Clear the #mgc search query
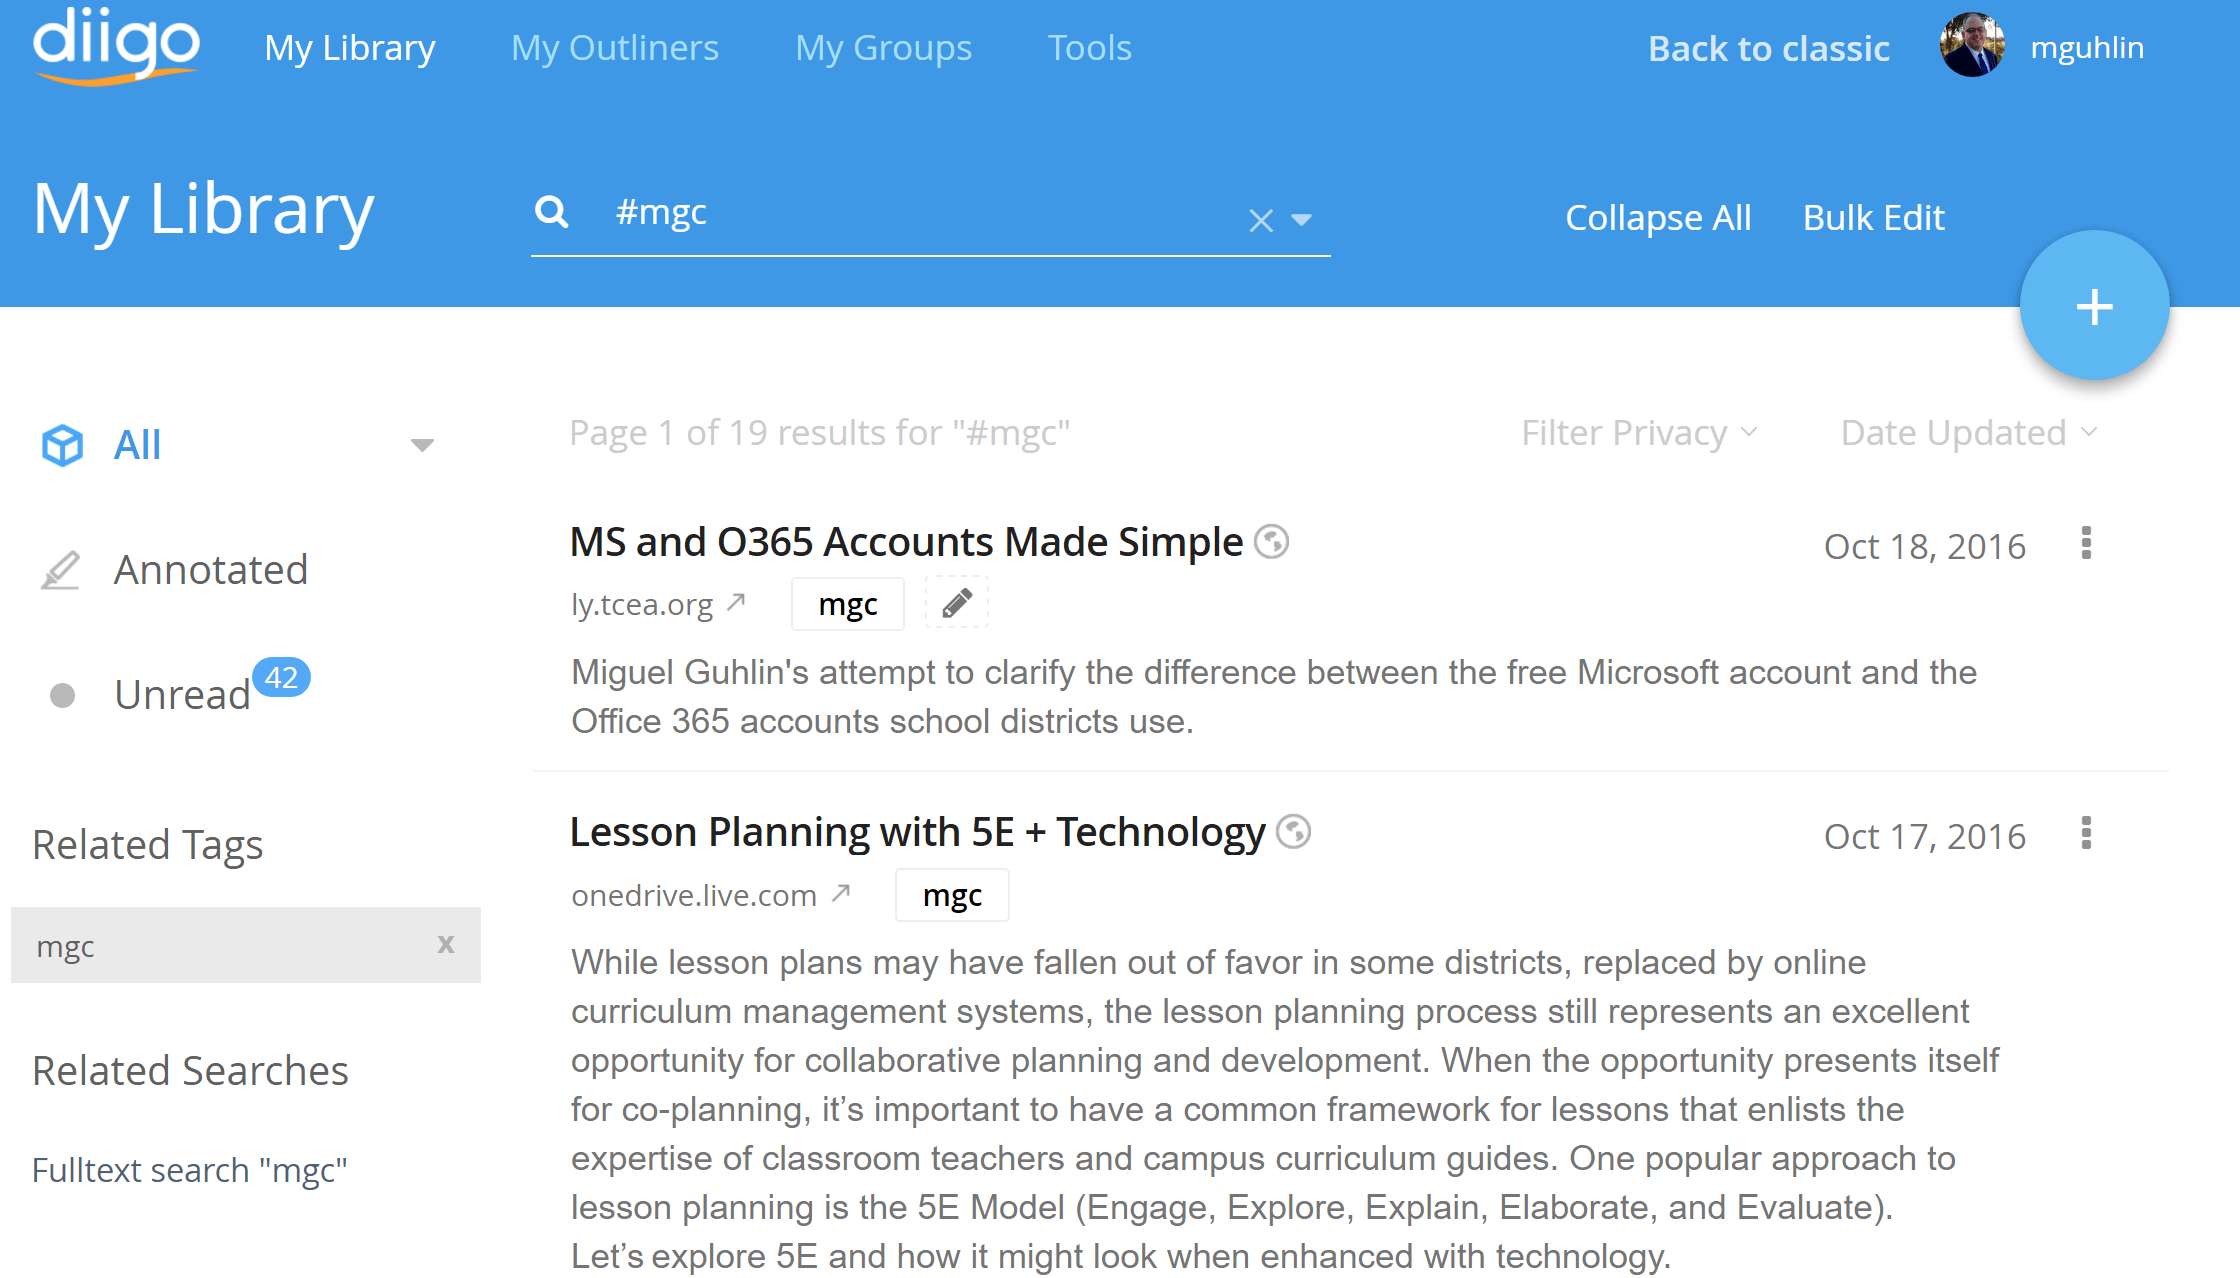This screenshot has height=1278, width=2240. (x=1261, y=220)
